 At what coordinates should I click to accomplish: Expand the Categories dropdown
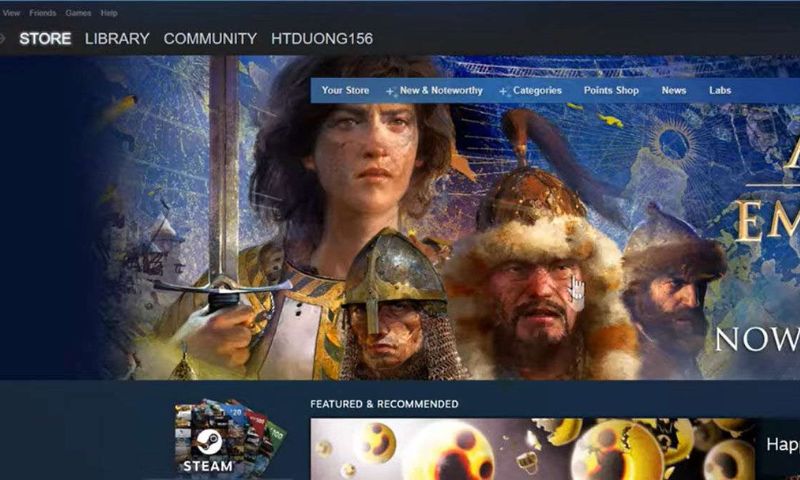tap(537, 90)
